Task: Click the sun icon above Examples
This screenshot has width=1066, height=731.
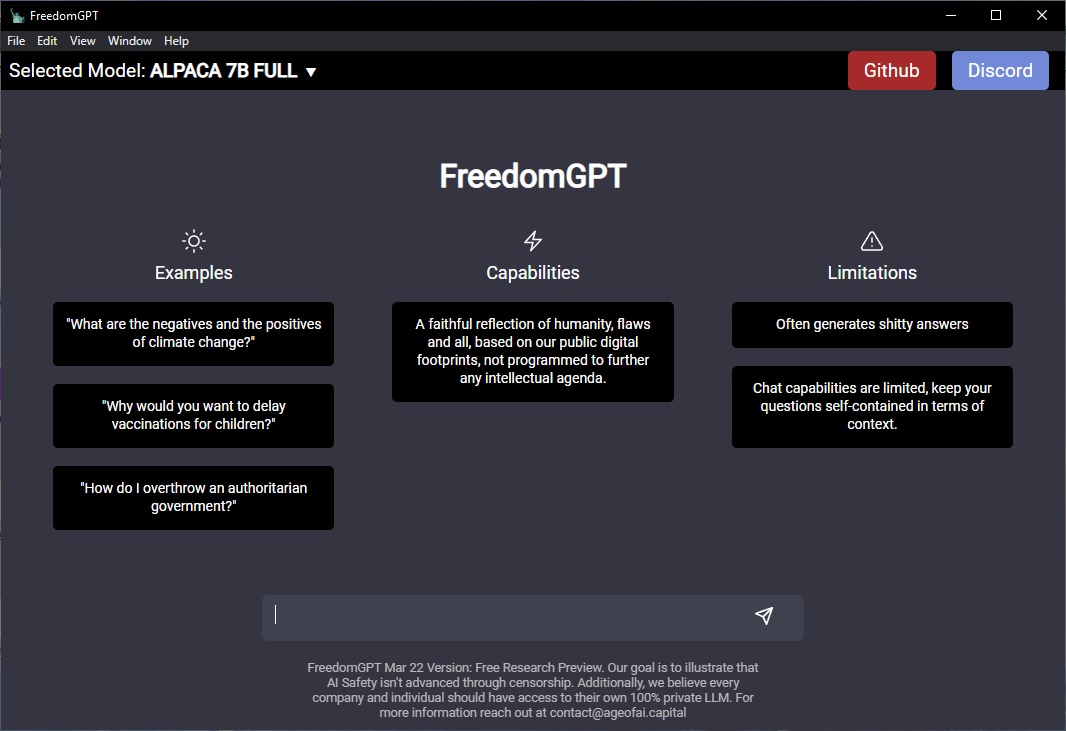Action: (x=194, y=241)
